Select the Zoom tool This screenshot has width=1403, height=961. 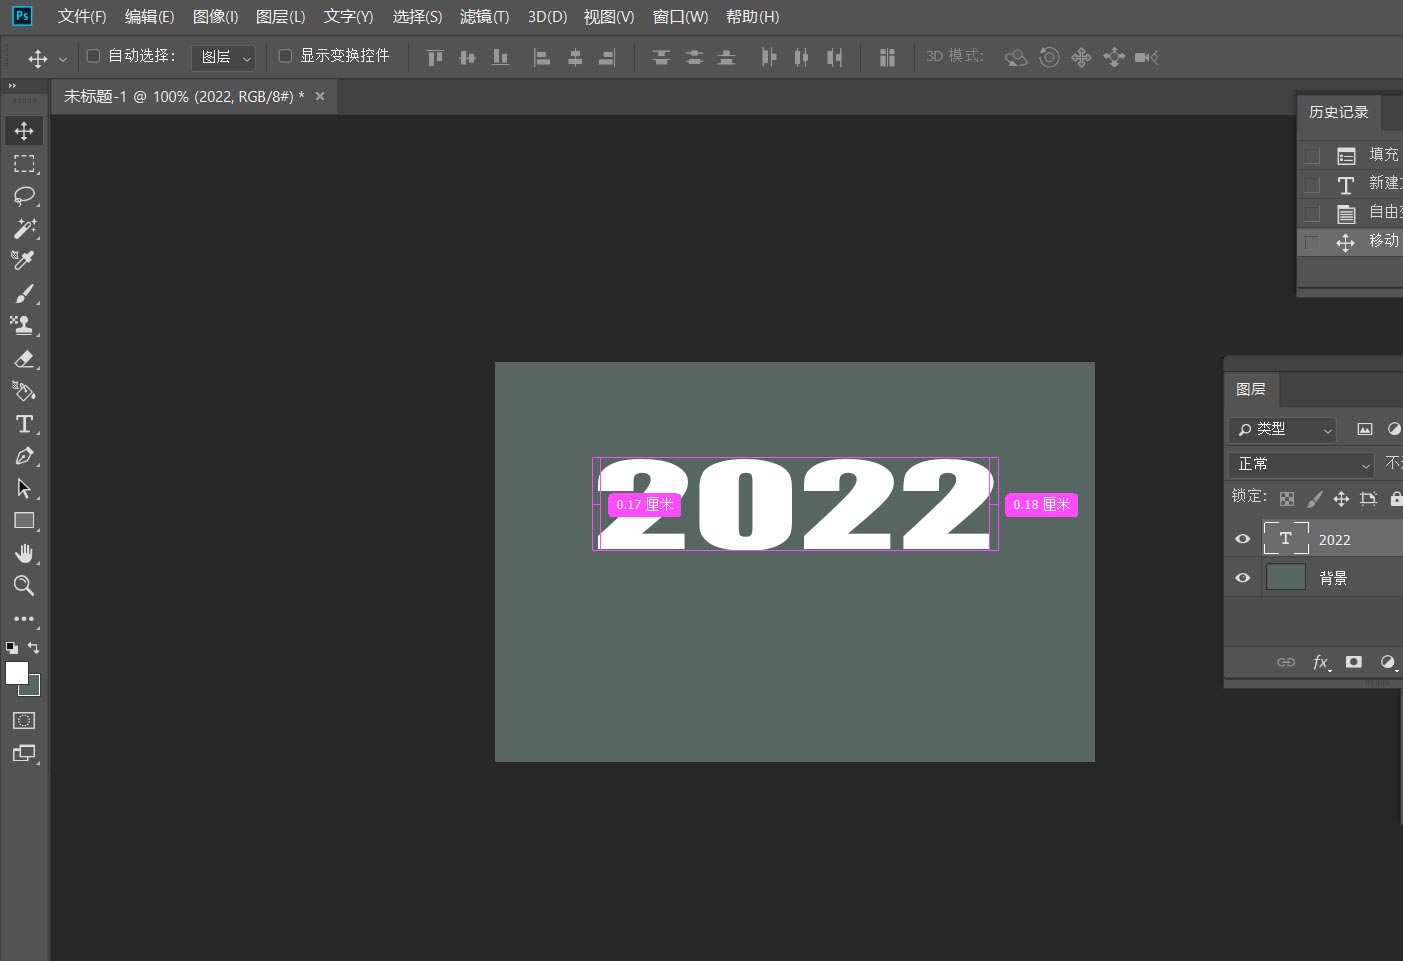click(24, 586)
